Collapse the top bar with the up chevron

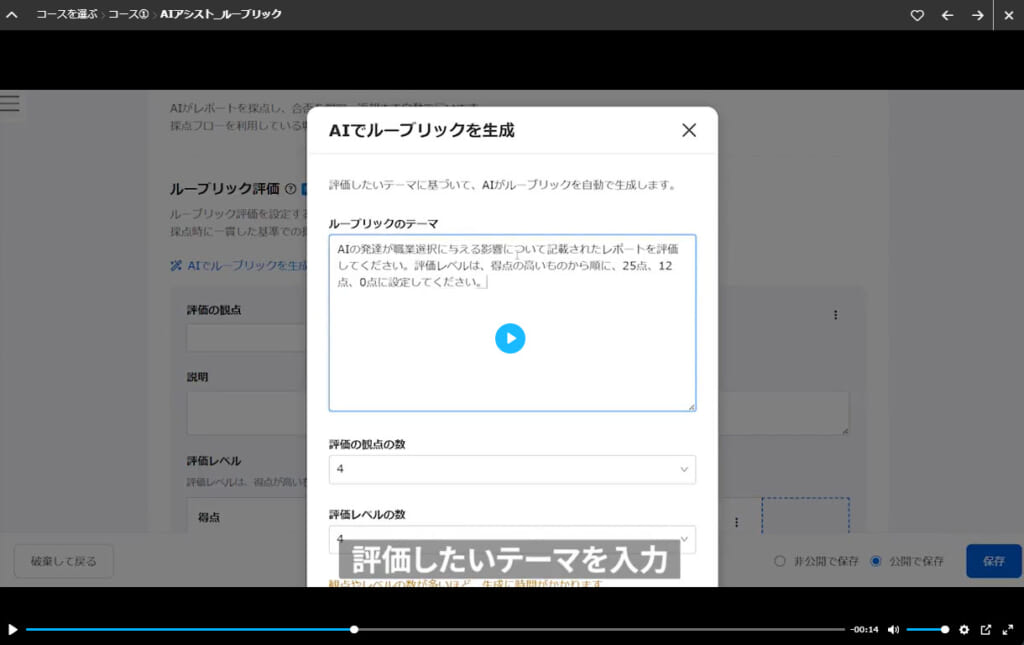(12, 15)
